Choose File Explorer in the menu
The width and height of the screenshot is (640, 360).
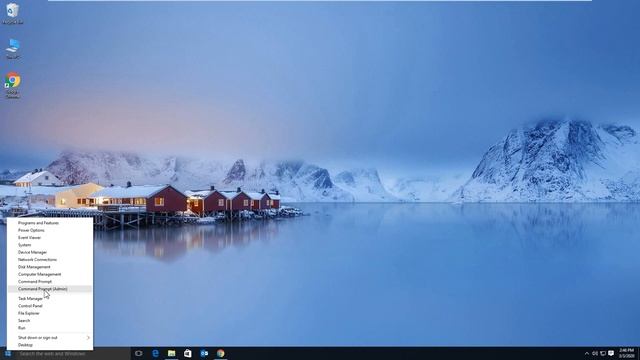(x=50, y=313)
